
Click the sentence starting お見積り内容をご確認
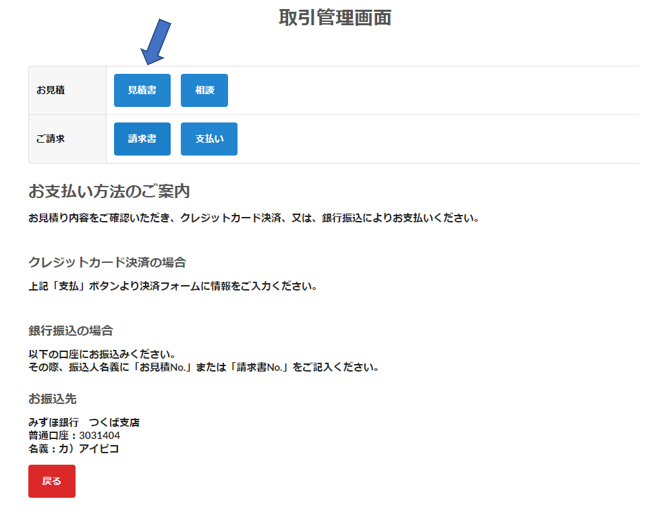(254, 218)
